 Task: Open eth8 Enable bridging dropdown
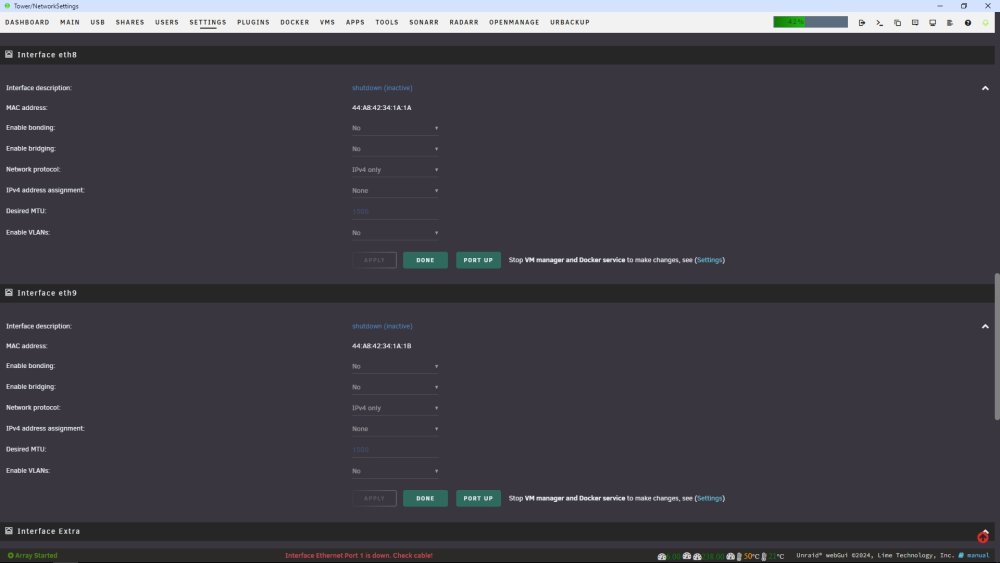(x=395, y=149)
